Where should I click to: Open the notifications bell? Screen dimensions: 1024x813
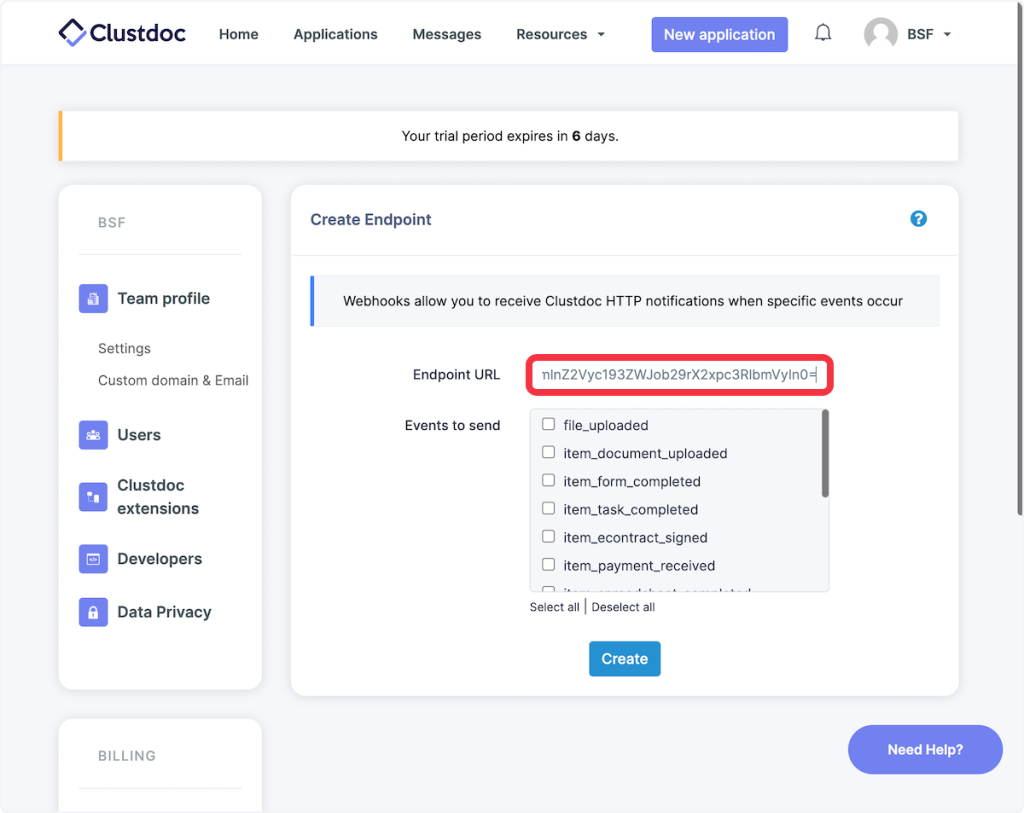click(823, 34)
